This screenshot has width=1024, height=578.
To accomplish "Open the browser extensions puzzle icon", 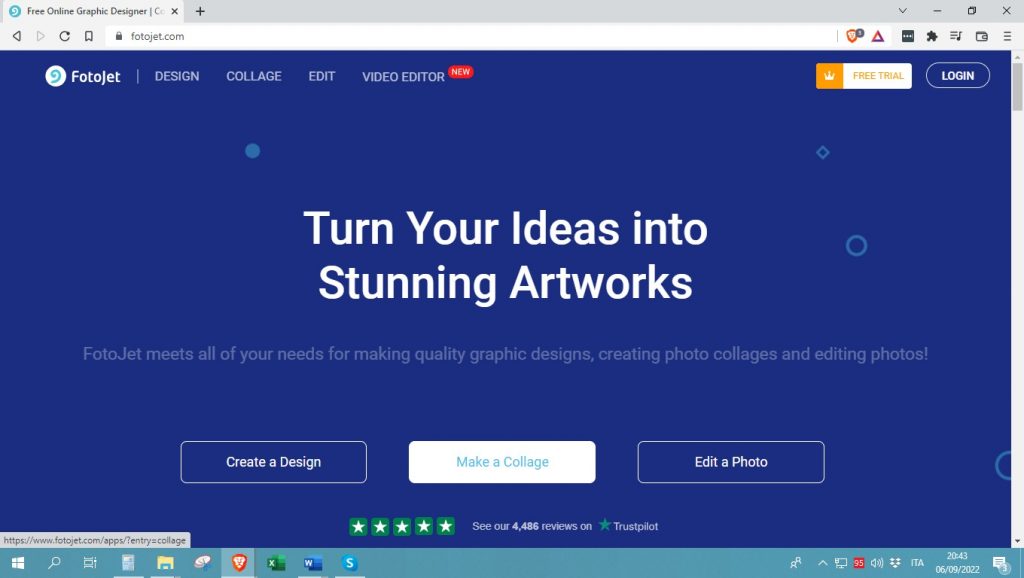I will (932, 36).
